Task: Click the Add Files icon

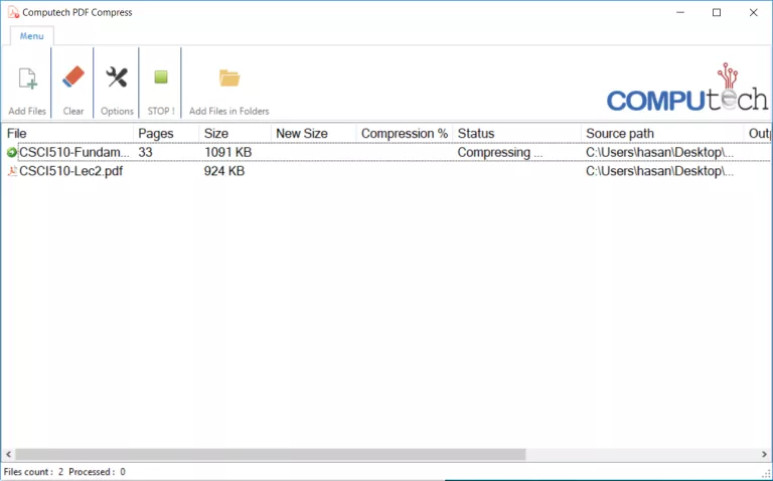Action: pyautogui.click(x=28, y=78)
